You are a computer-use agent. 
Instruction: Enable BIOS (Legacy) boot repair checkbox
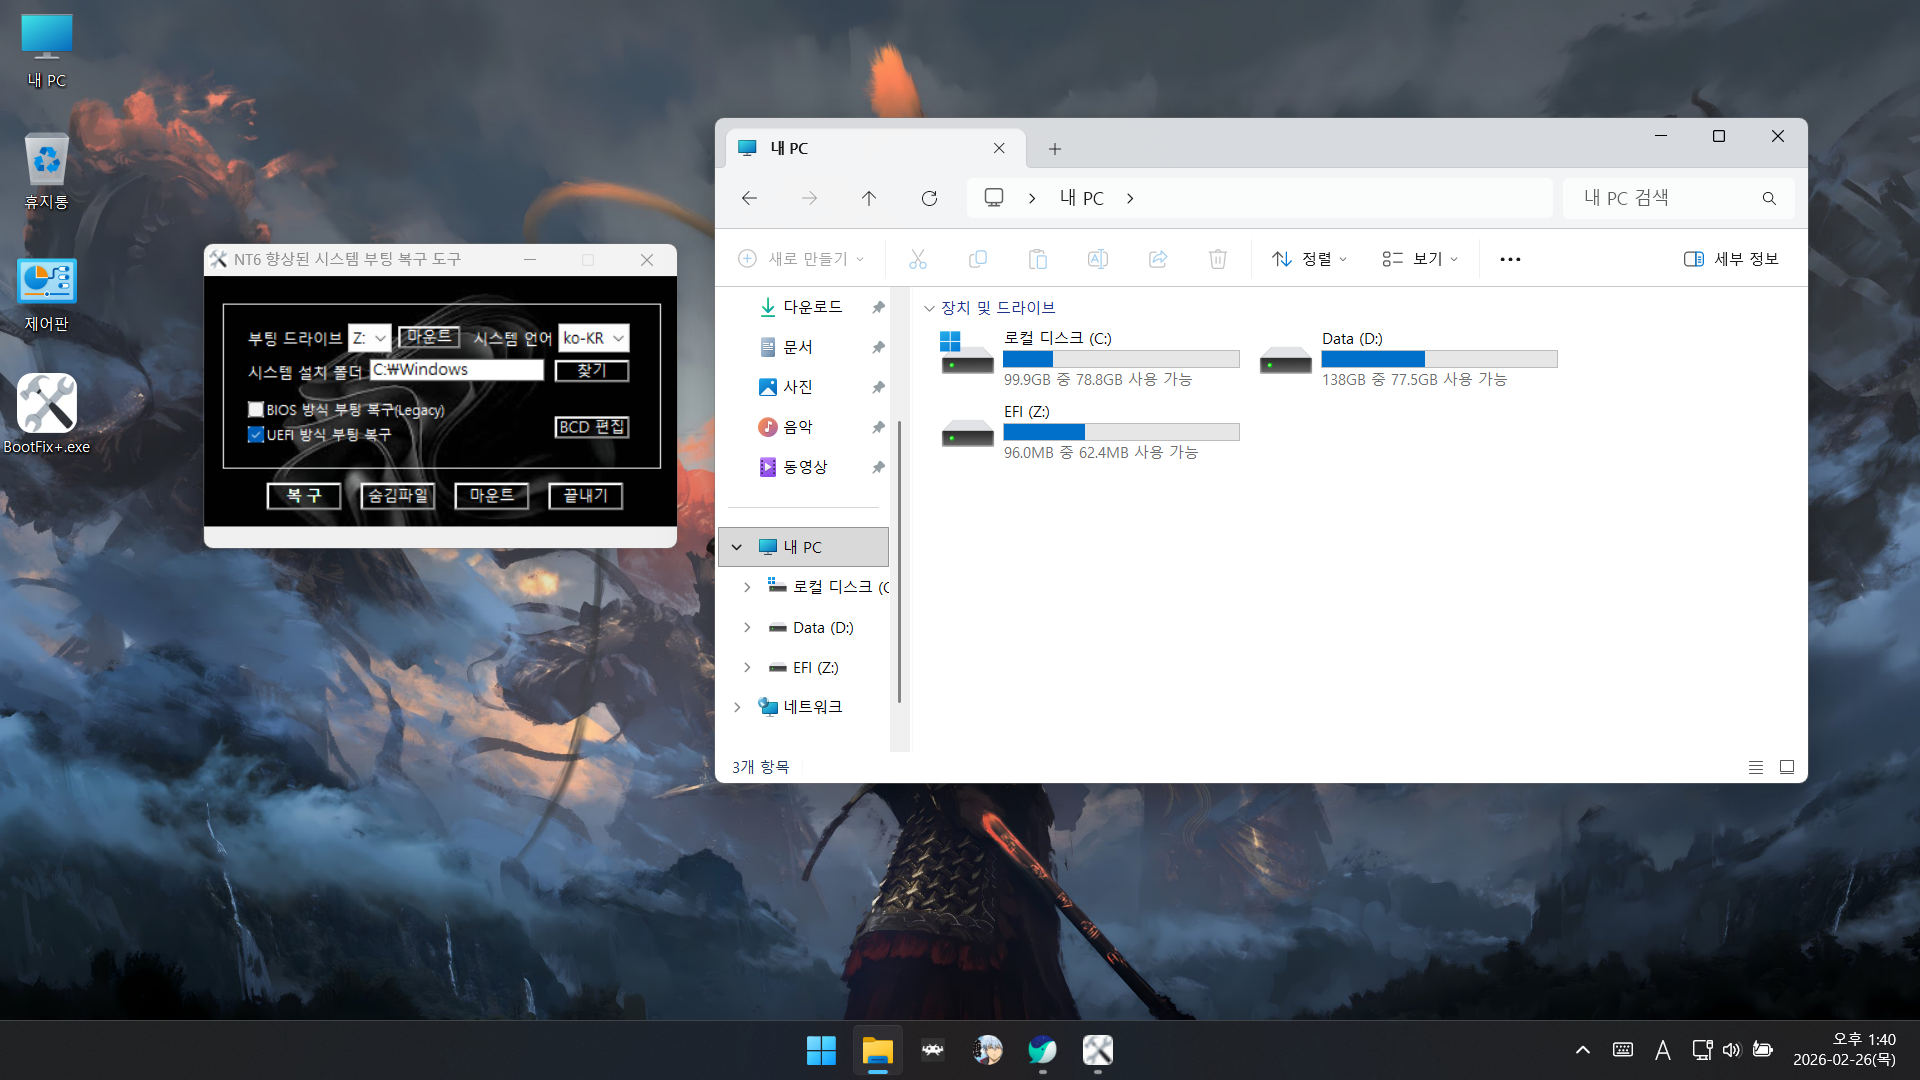point(256,409)
